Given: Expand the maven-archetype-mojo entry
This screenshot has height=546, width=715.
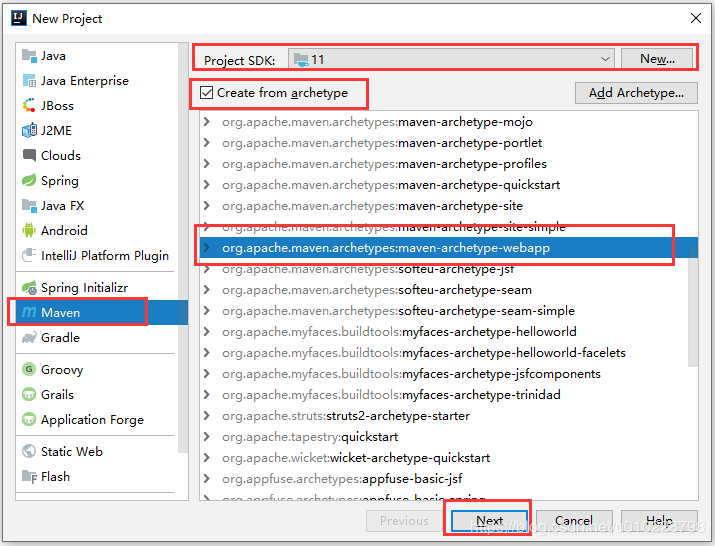Looking at the screenshot, I should 207,122.
